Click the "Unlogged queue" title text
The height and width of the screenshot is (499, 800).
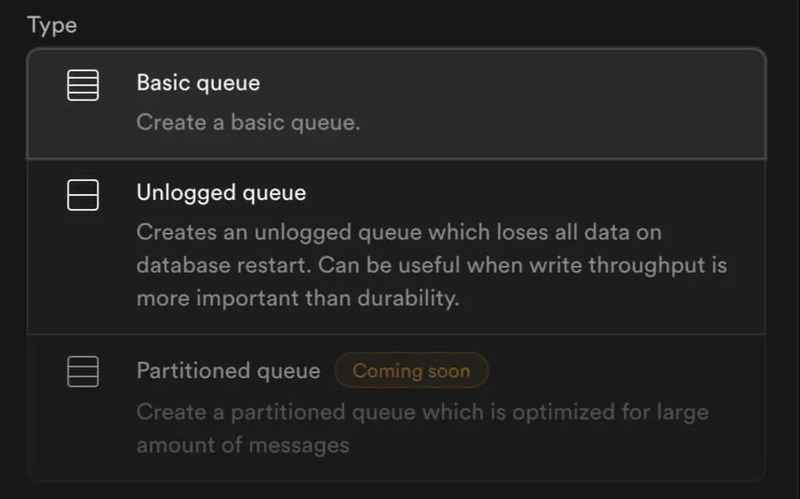[221, 192]
